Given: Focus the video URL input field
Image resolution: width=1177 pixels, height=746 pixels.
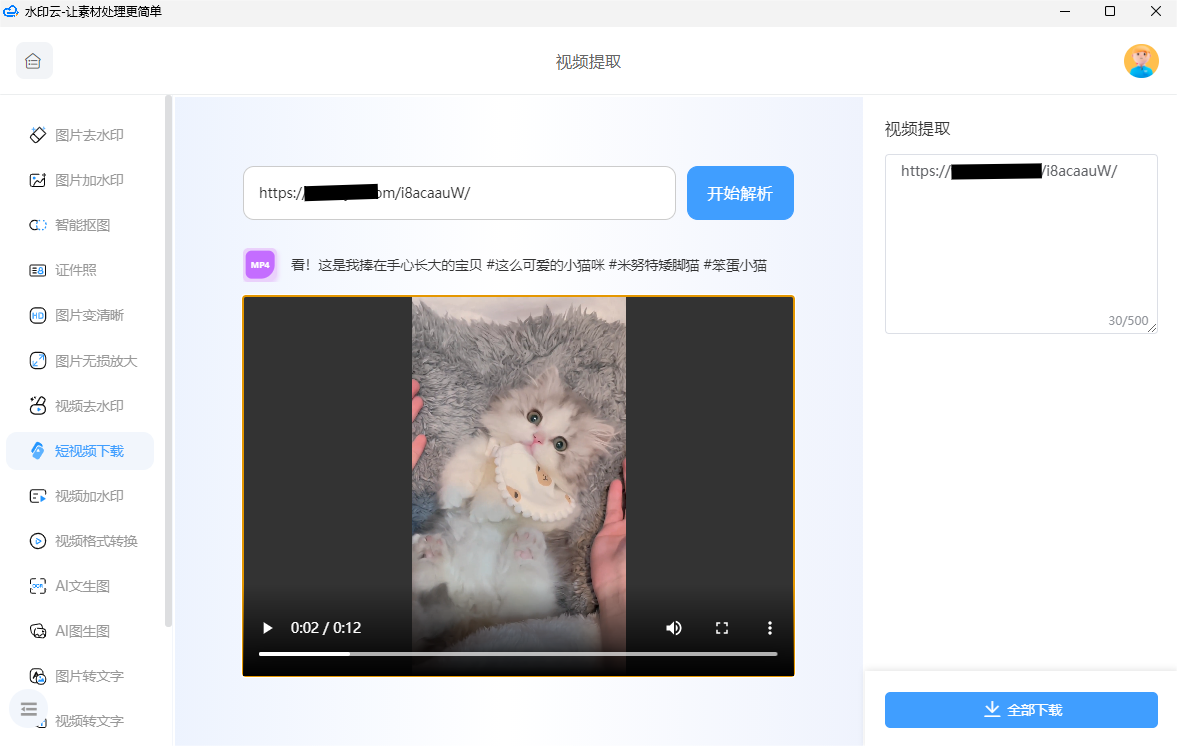Looking at the screenshot, I should tap(459, 193).
